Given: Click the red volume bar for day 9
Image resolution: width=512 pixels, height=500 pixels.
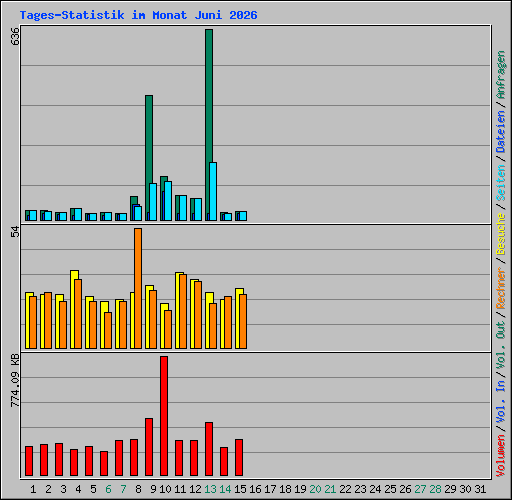Looking at the screenshot, I should click(149, 447).
